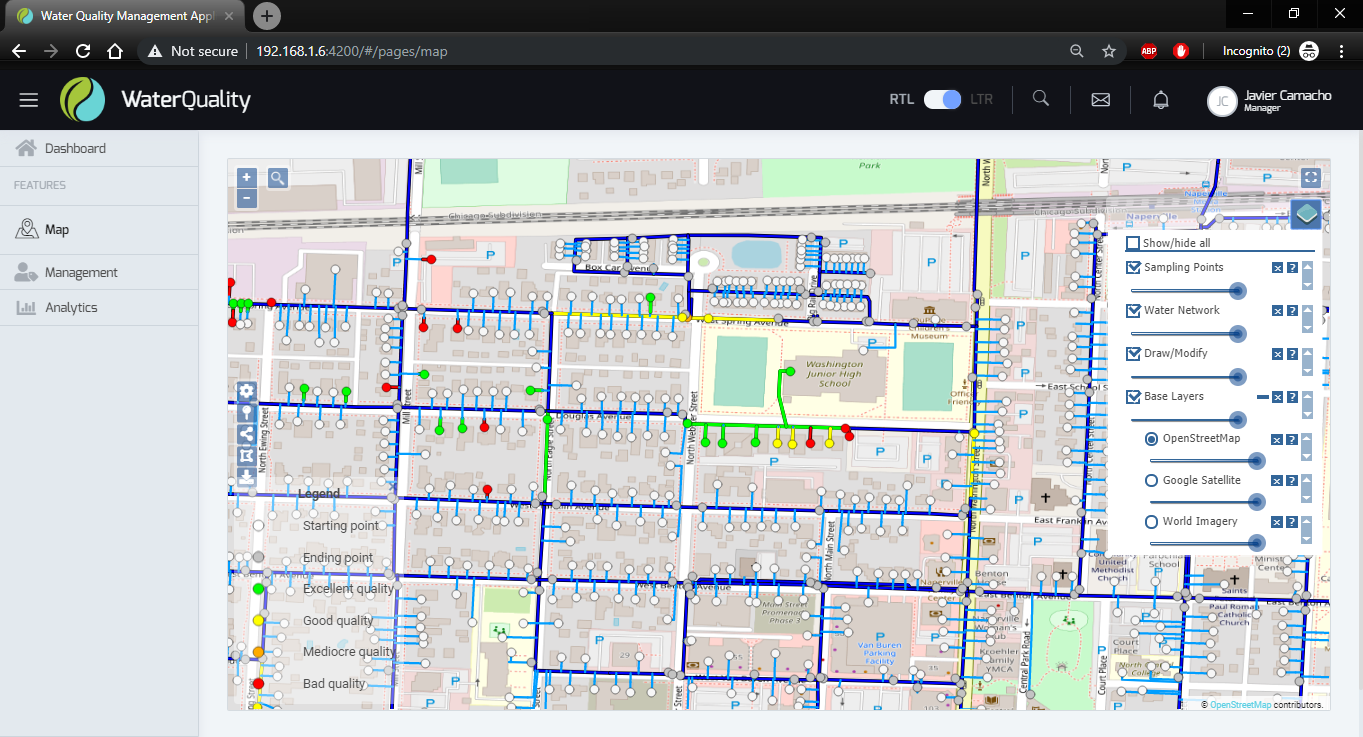Click the JC user avatar

(x=1222, y=101)
